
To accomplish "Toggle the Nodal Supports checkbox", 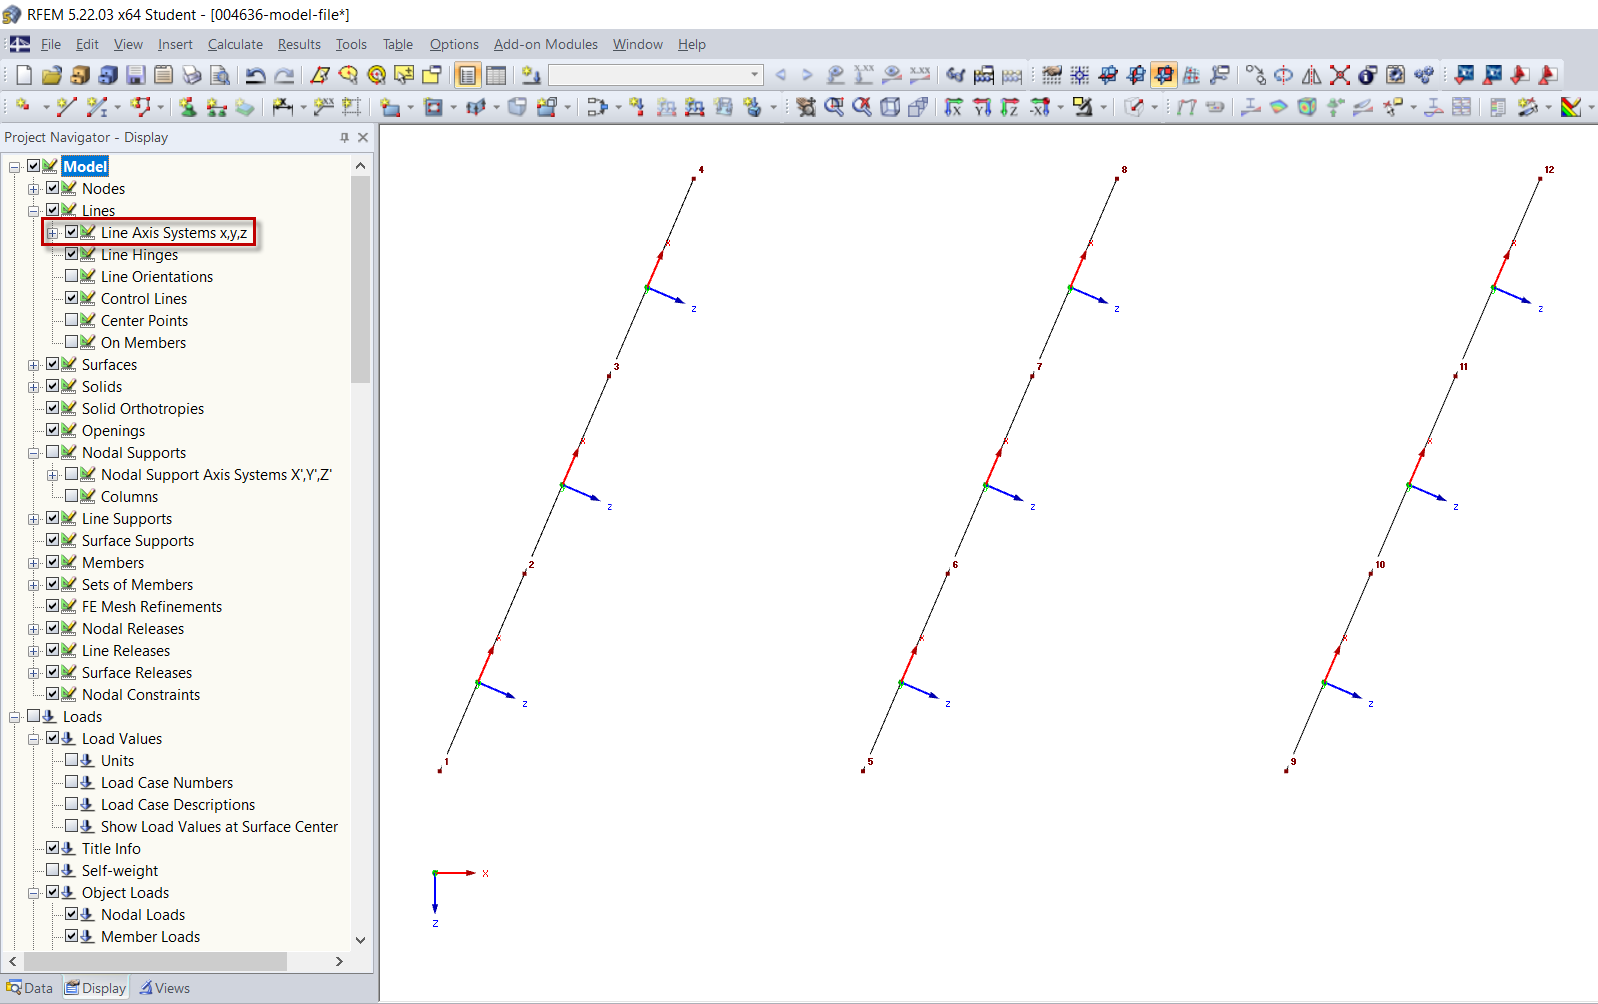I will pos(53,452).
